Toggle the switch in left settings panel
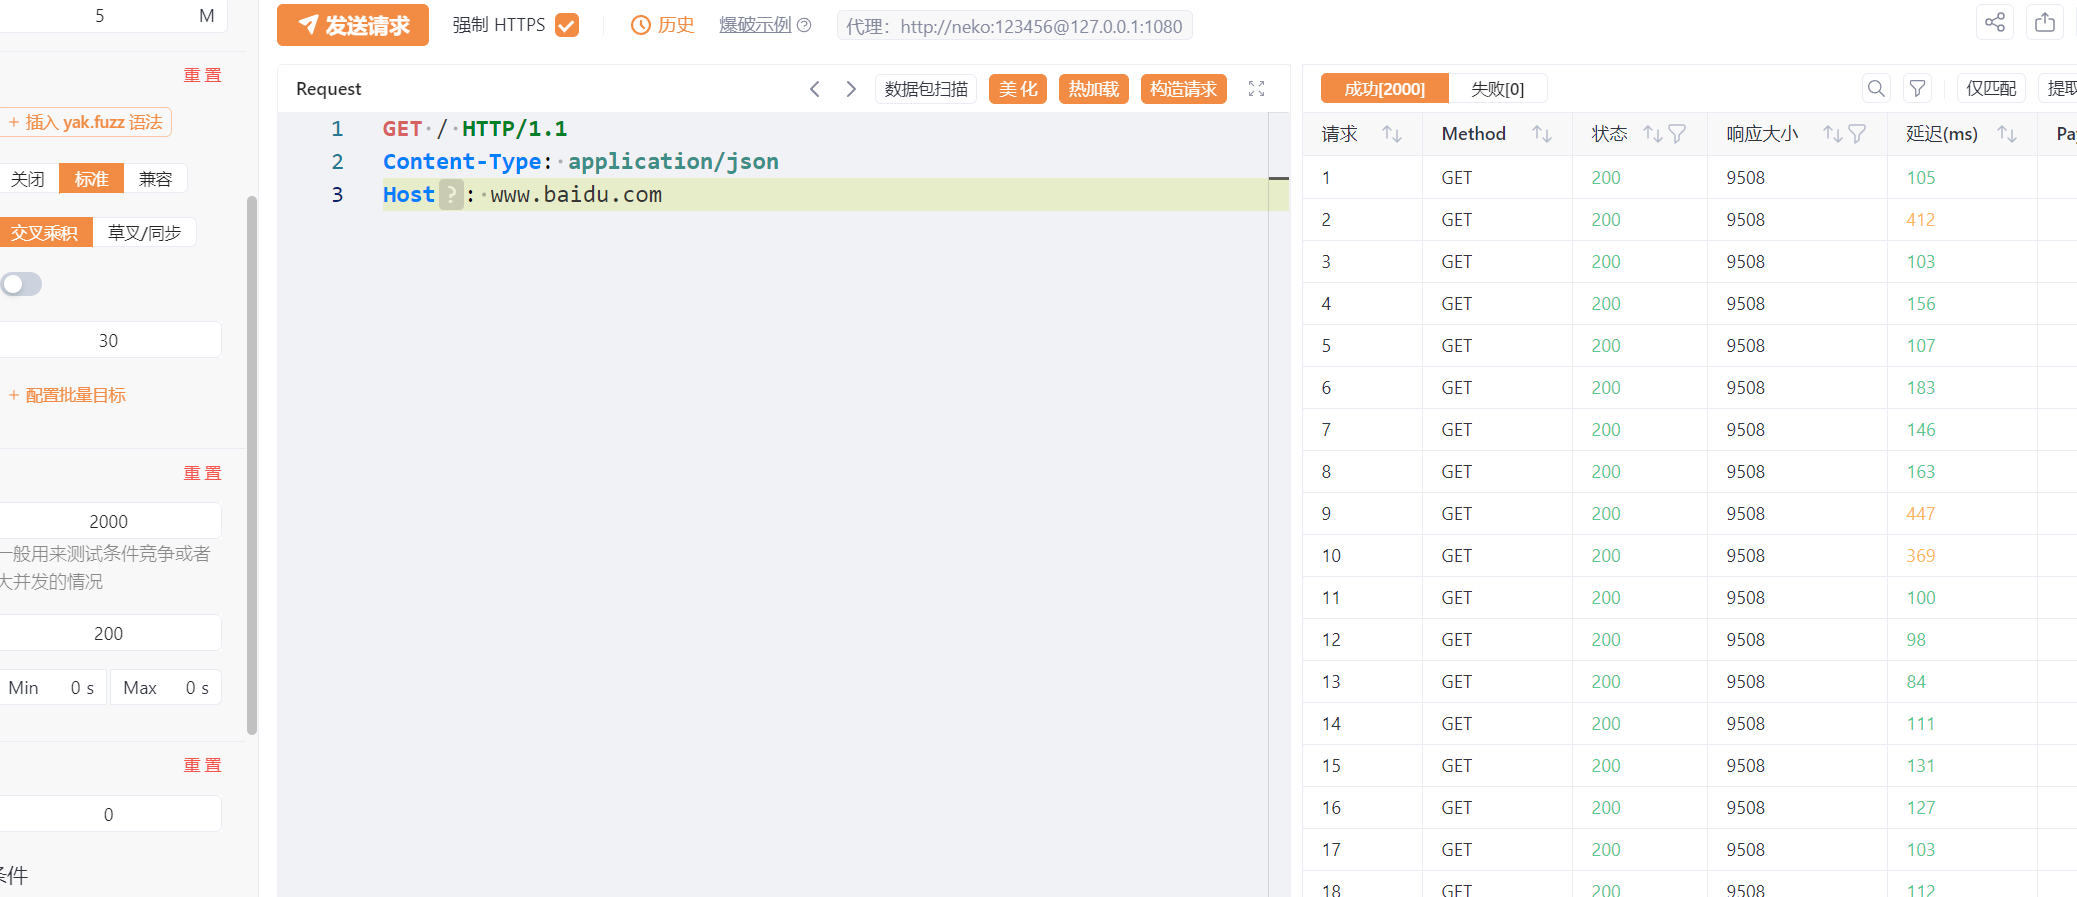The image size is (2077, 897). [22, 284]
